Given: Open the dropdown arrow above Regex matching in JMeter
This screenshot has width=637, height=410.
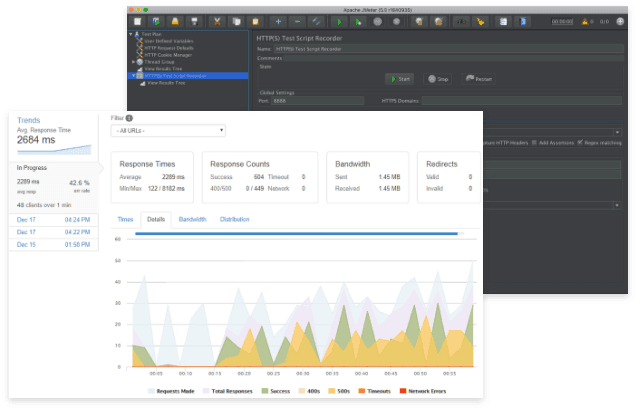Looking at the screenshot, I should pyautogui.click(x=617, y=132).
